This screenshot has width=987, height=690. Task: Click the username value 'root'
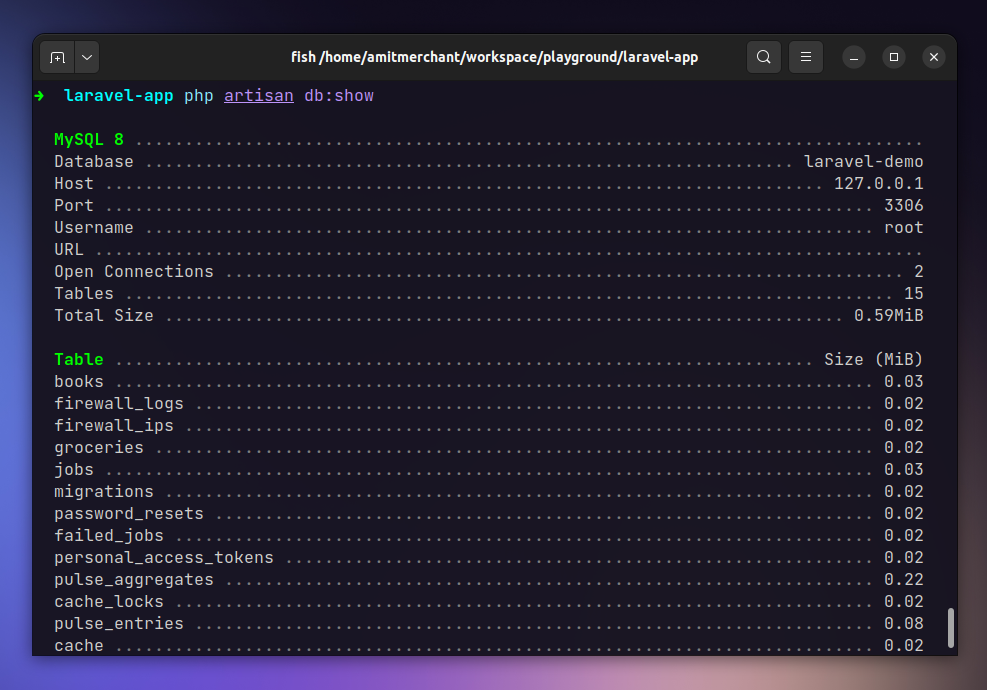903,228
